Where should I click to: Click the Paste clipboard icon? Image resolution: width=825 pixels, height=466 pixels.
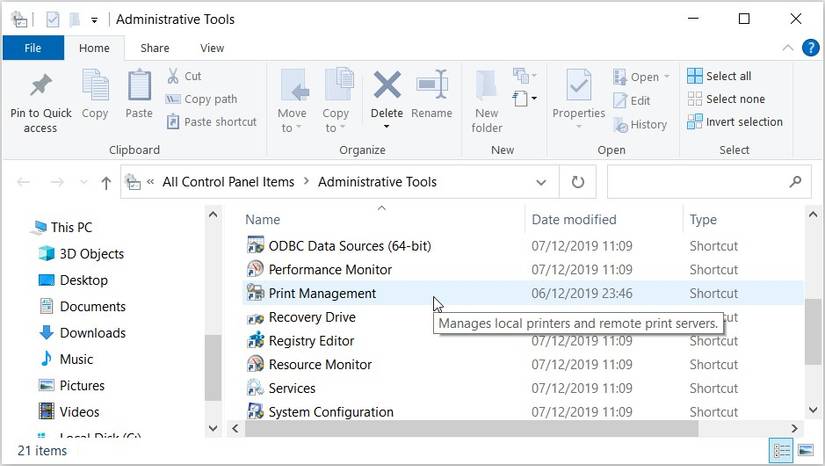coord(139,85)
